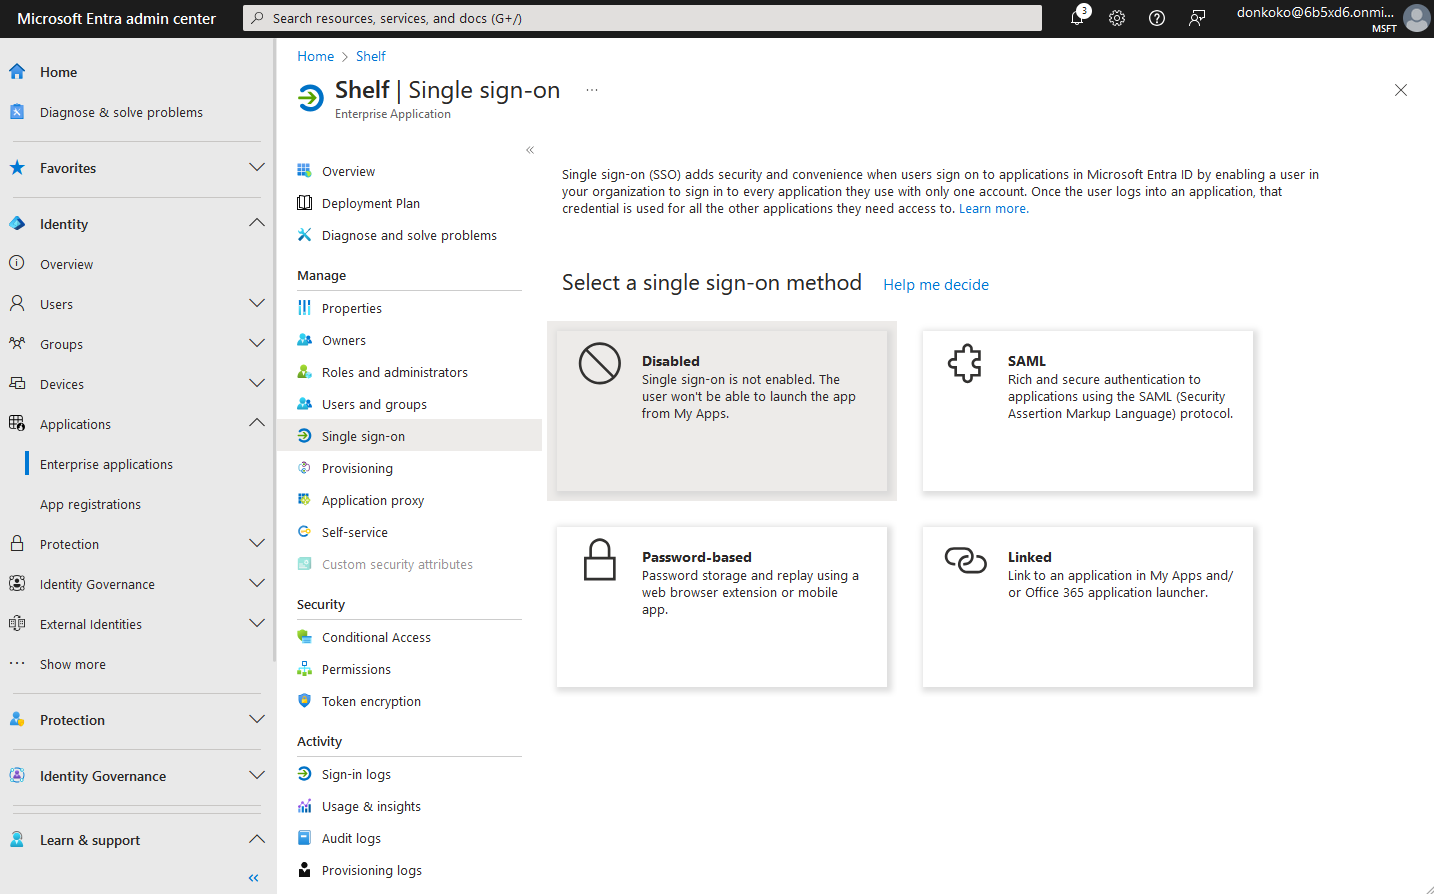Go to App registrations
The image size is (1434, 894).
(x=90, y=504)
